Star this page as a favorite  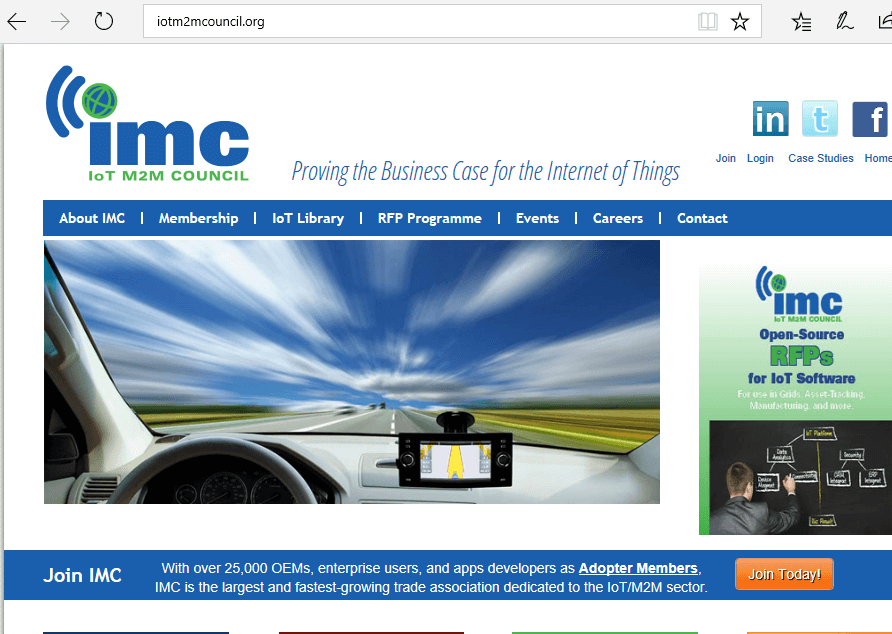coord(740,20)
